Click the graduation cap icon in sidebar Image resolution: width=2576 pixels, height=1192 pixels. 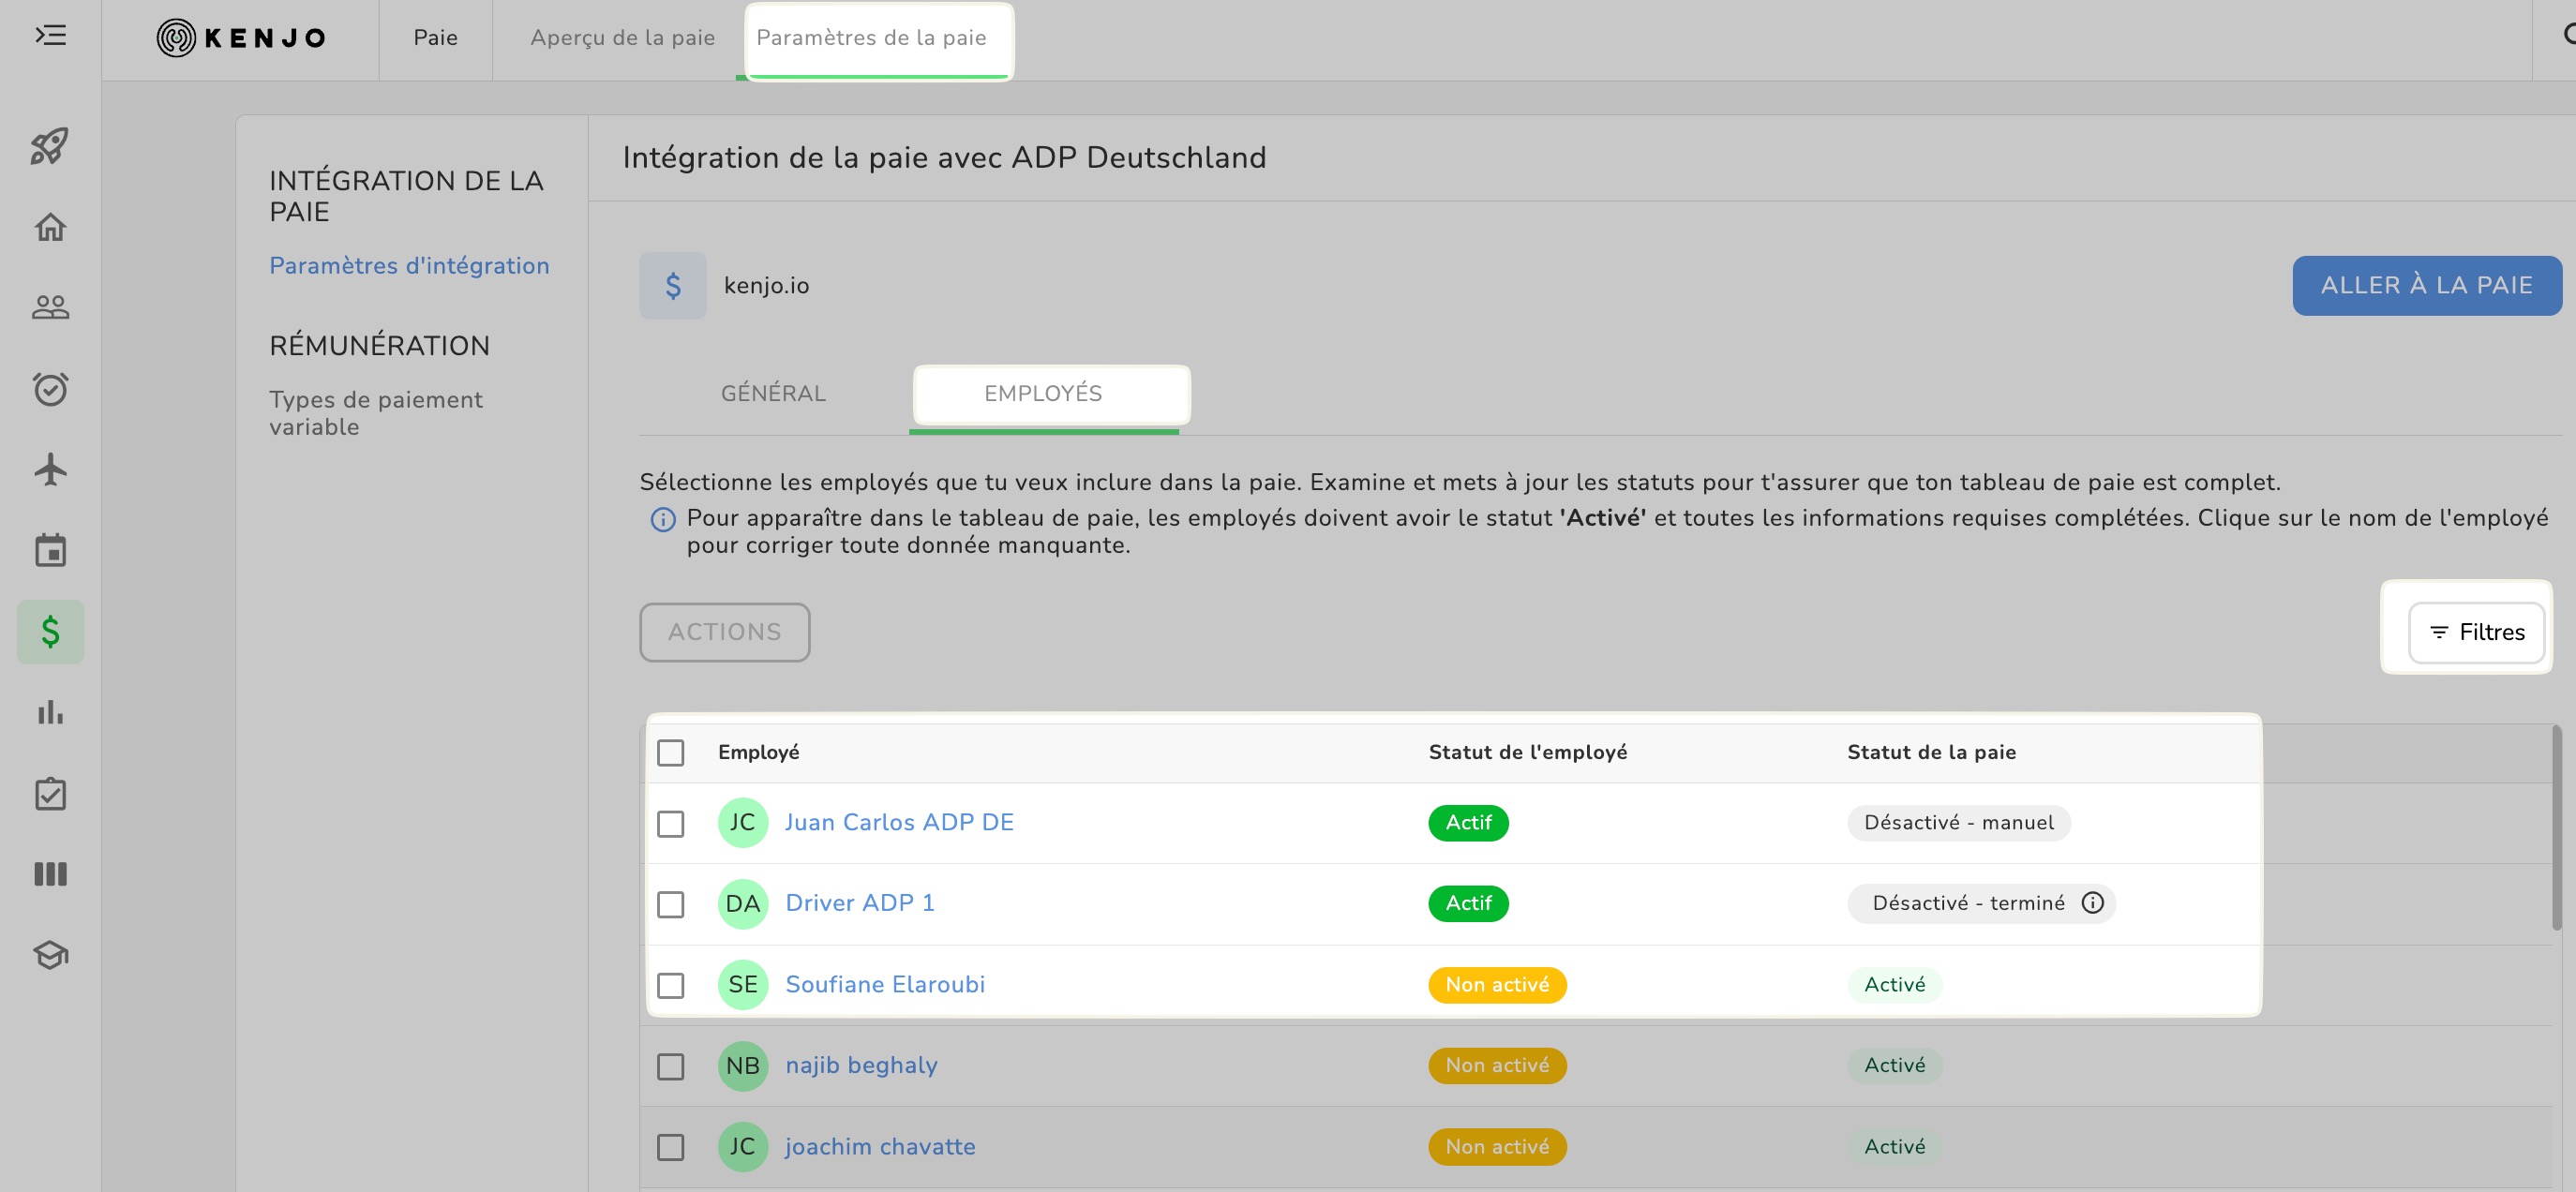click(50, 955)
